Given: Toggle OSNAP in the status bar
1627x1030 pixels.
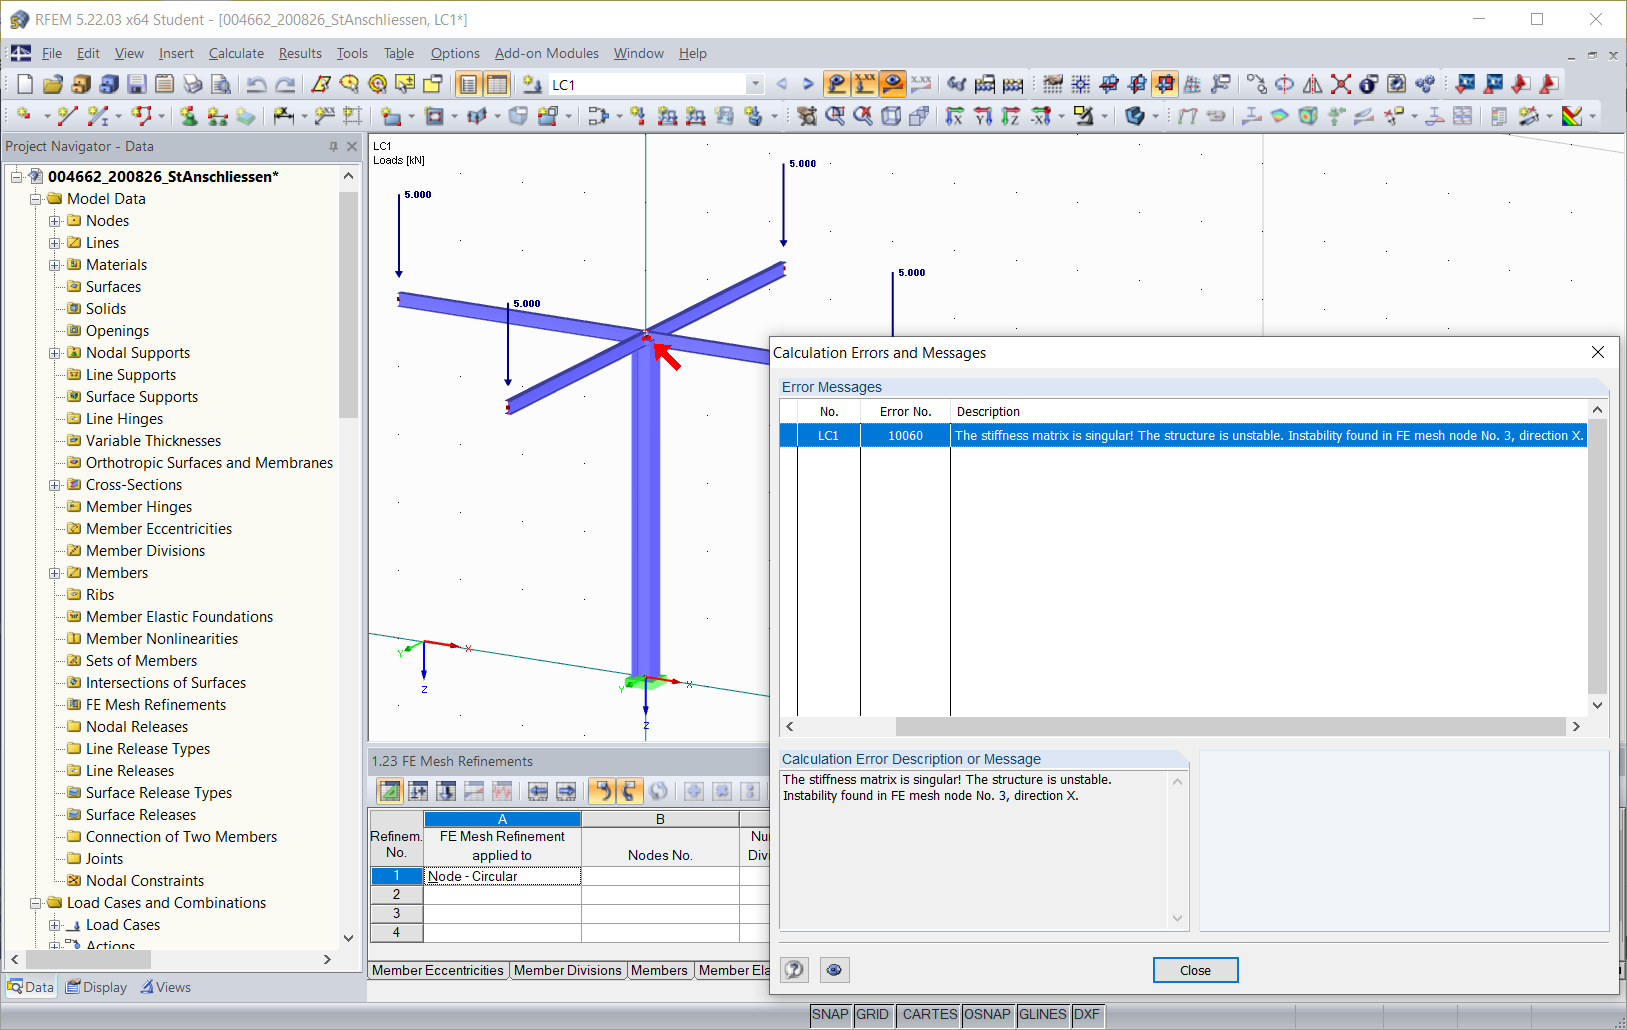Looking at the screenshot, I should 988,1015.
